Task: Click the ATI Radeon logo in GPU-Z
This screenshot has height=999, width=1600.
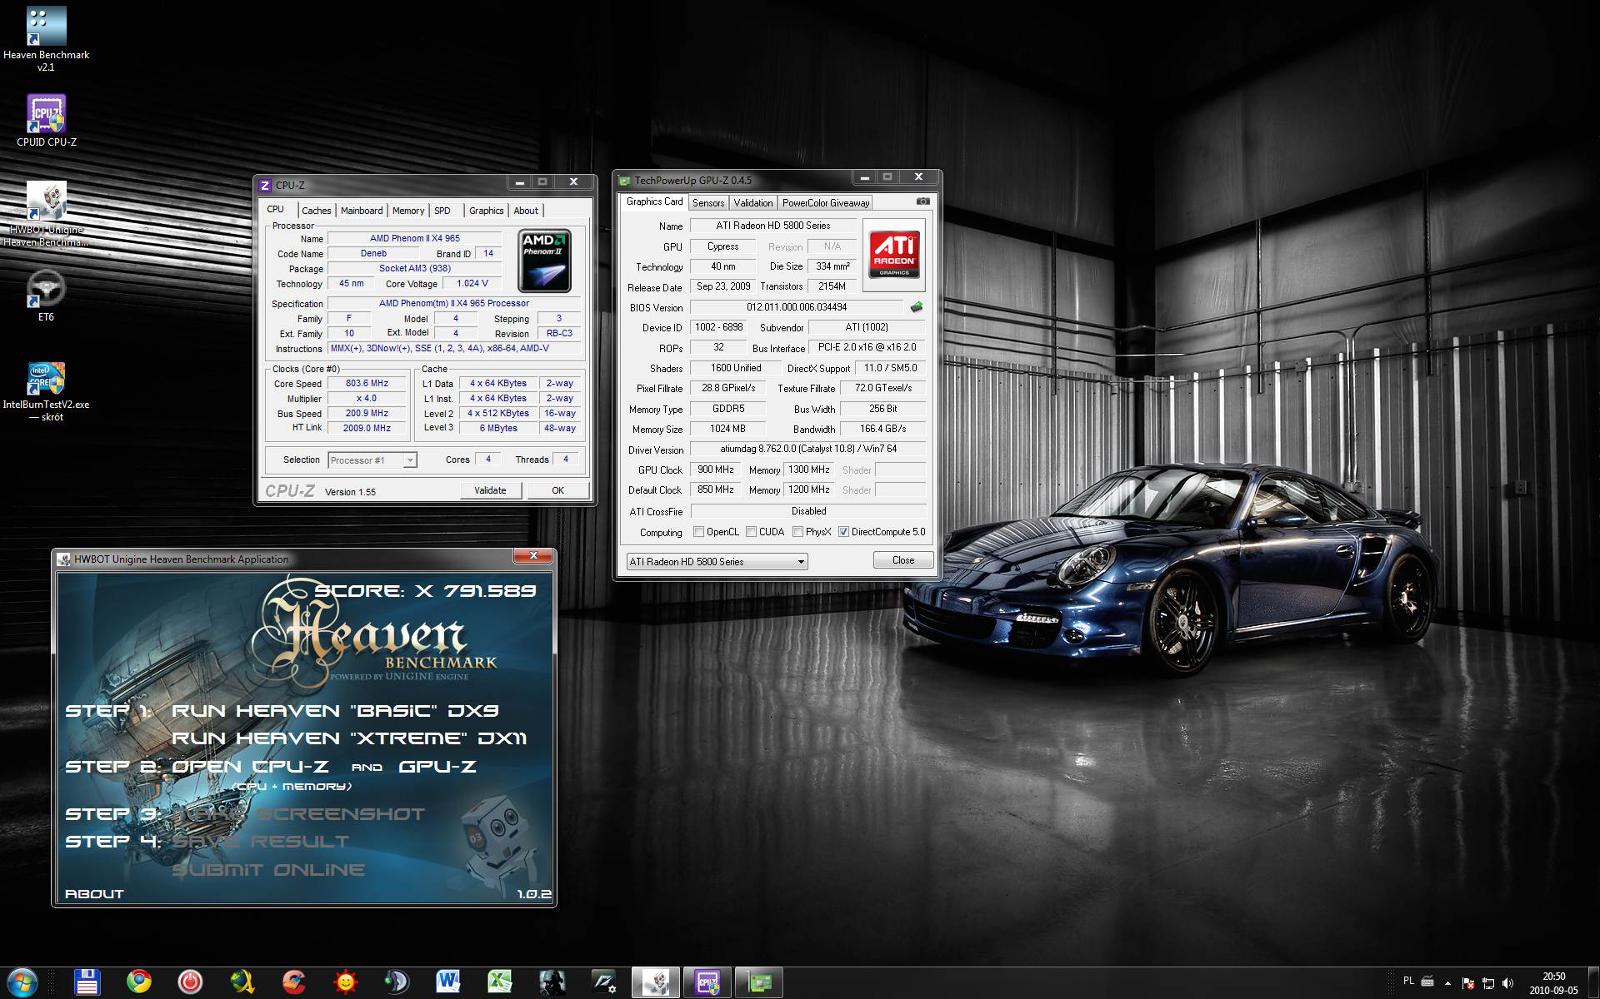Action: pyautogui.click(x=894, y=255)
